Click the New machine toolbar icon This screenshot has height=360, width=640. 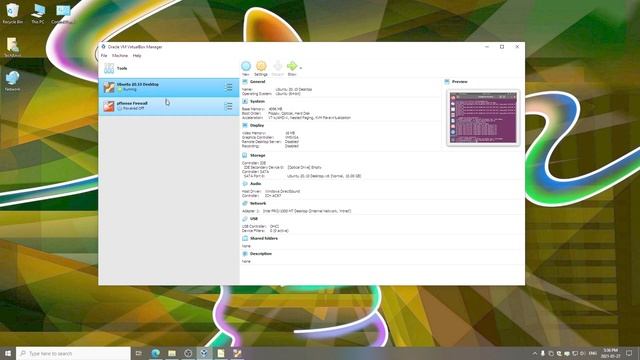pos(246,66)
